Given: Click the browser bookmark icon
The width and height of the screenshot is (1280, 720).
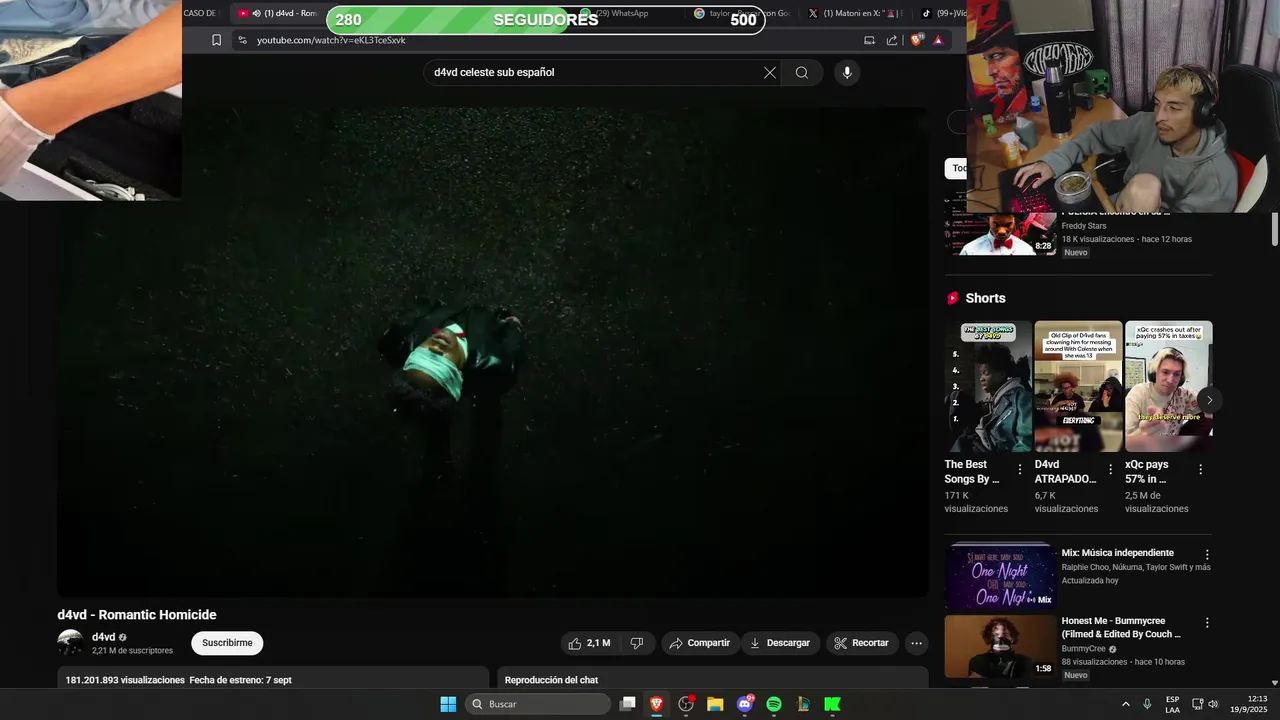Looking at the screenshot, I should [x=216, y=40].
